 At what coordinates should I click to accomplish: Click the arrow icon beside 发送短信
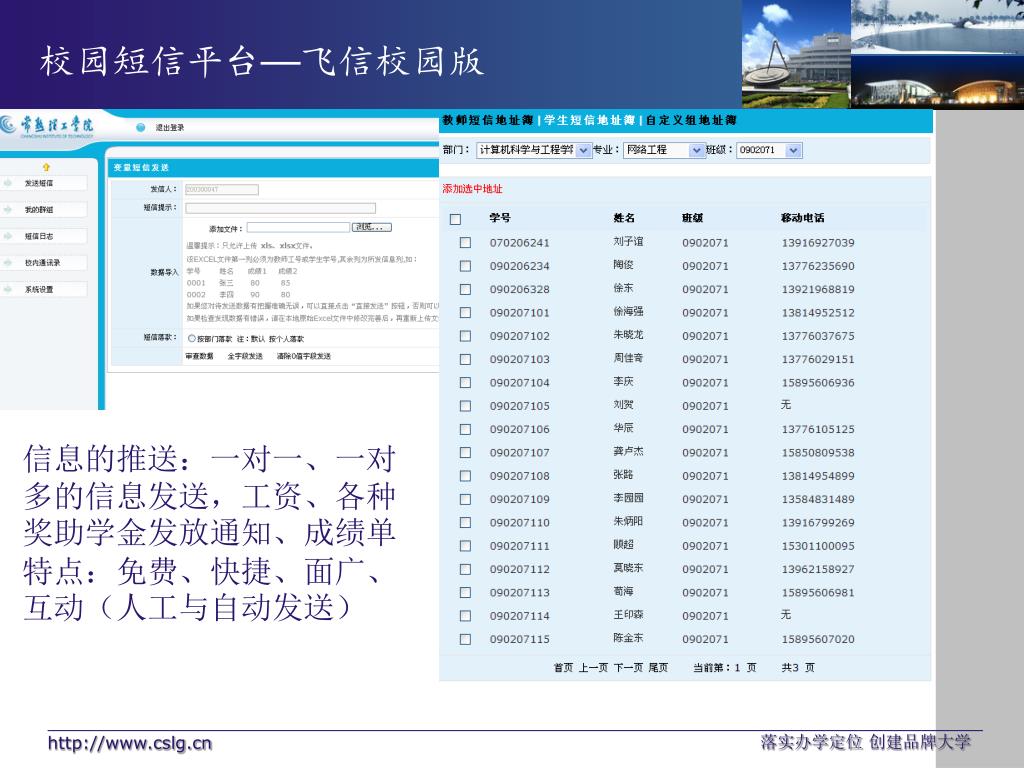pos(8,184)
